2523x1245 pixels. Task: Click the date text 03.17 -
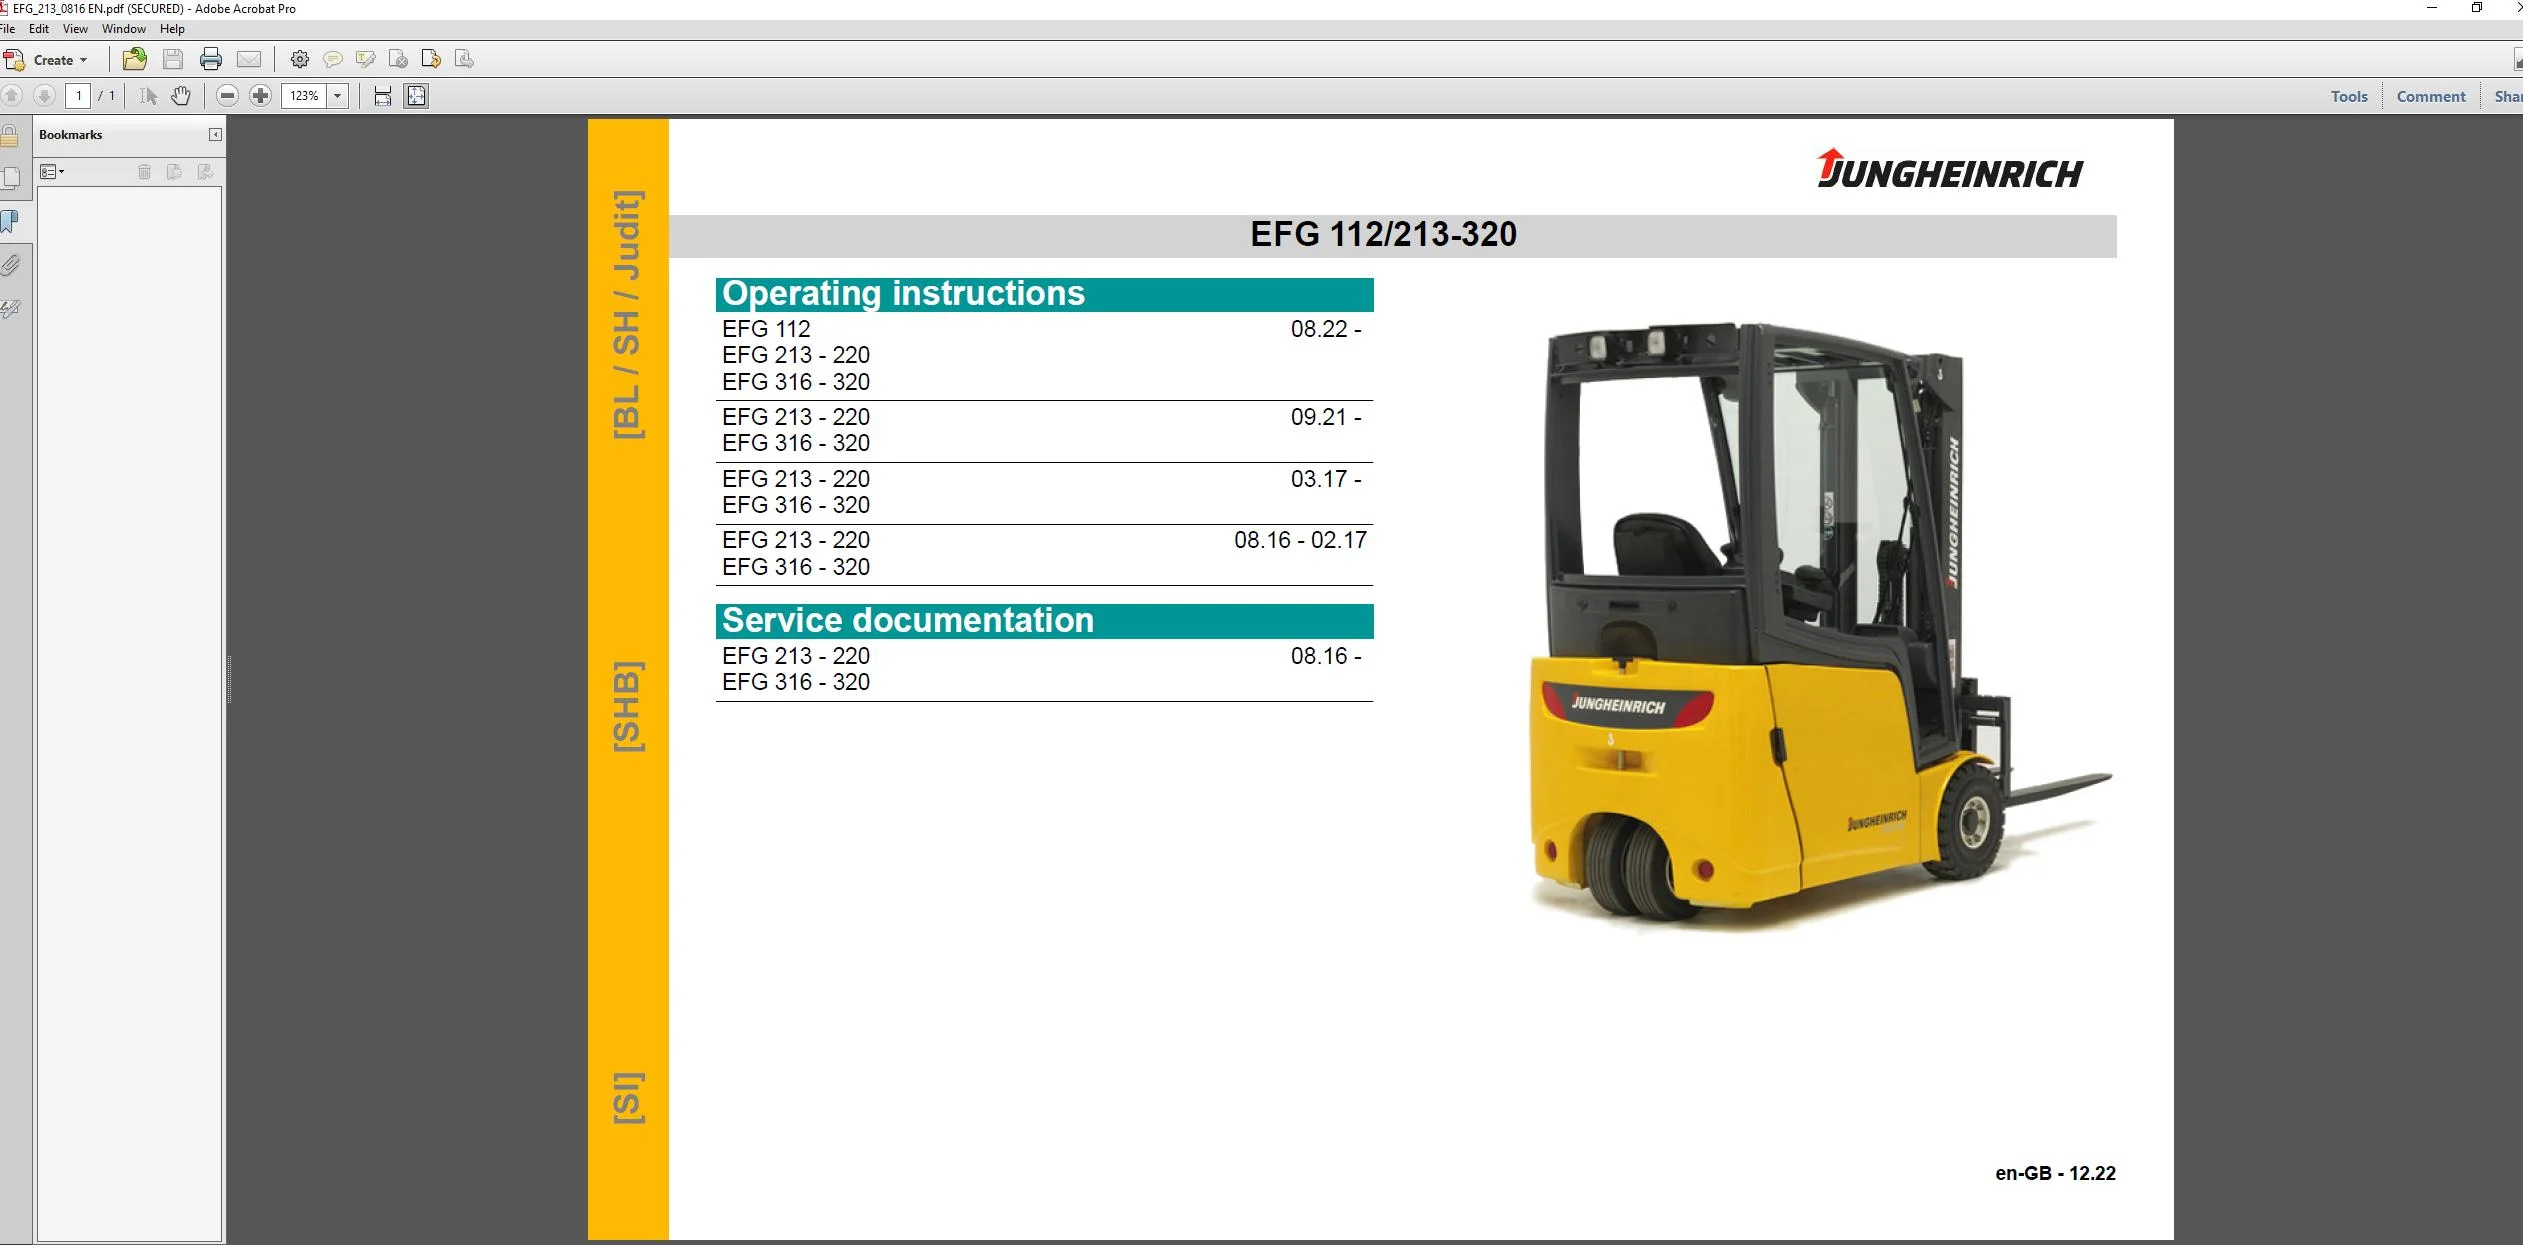[1326, 479]
